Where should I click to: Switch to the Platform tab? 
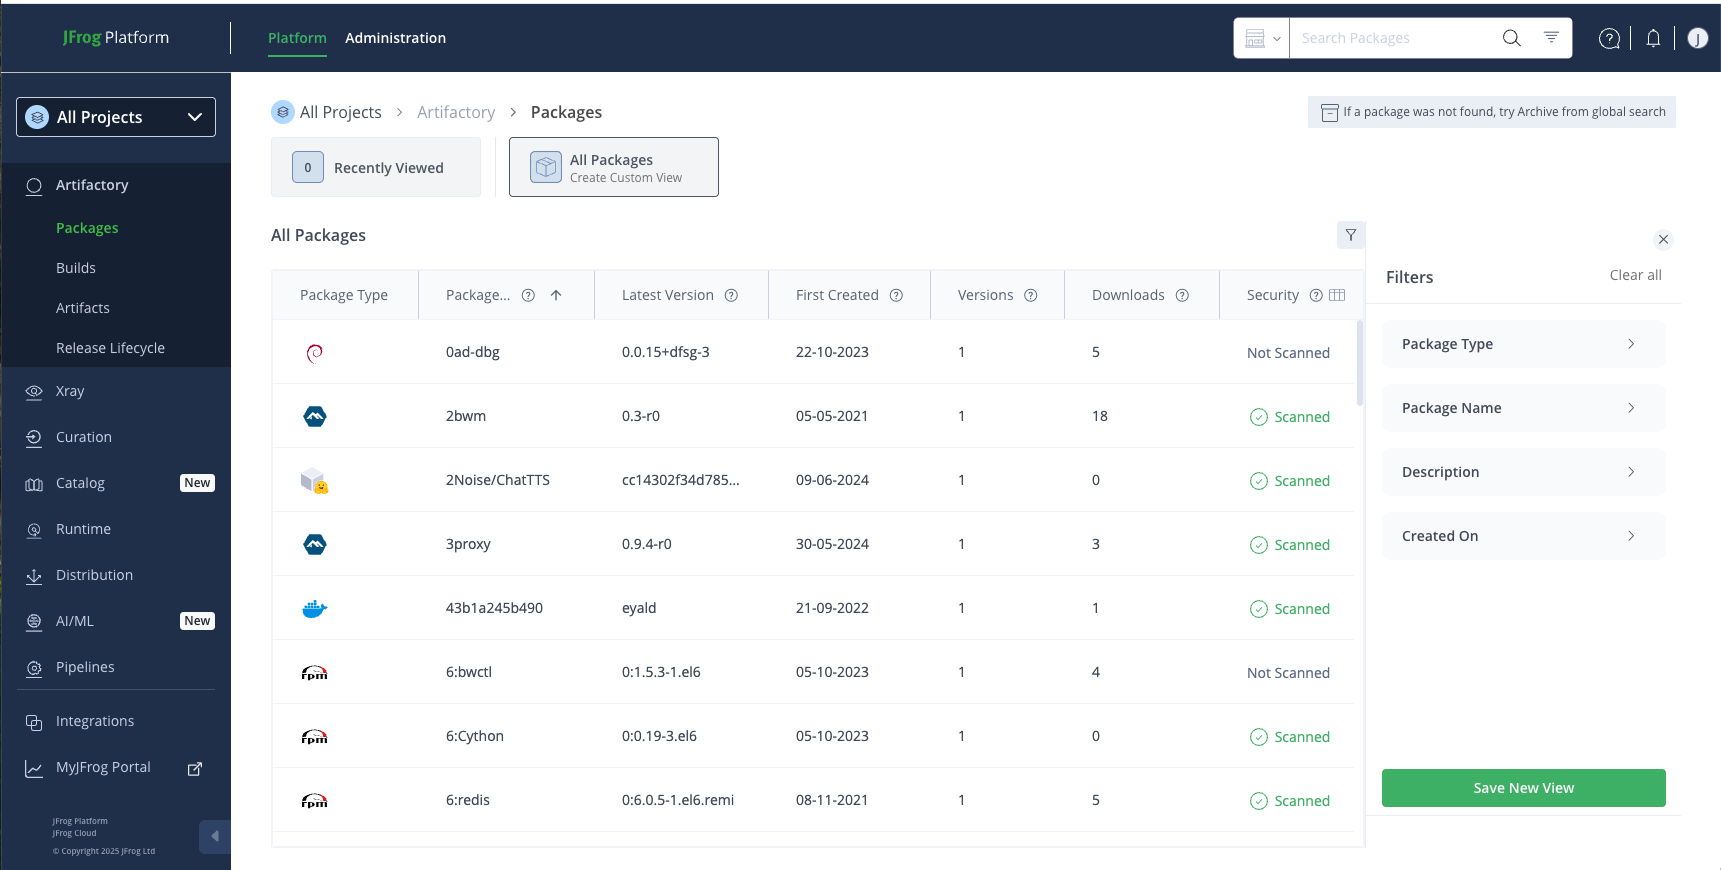click(x=297, y=38)
